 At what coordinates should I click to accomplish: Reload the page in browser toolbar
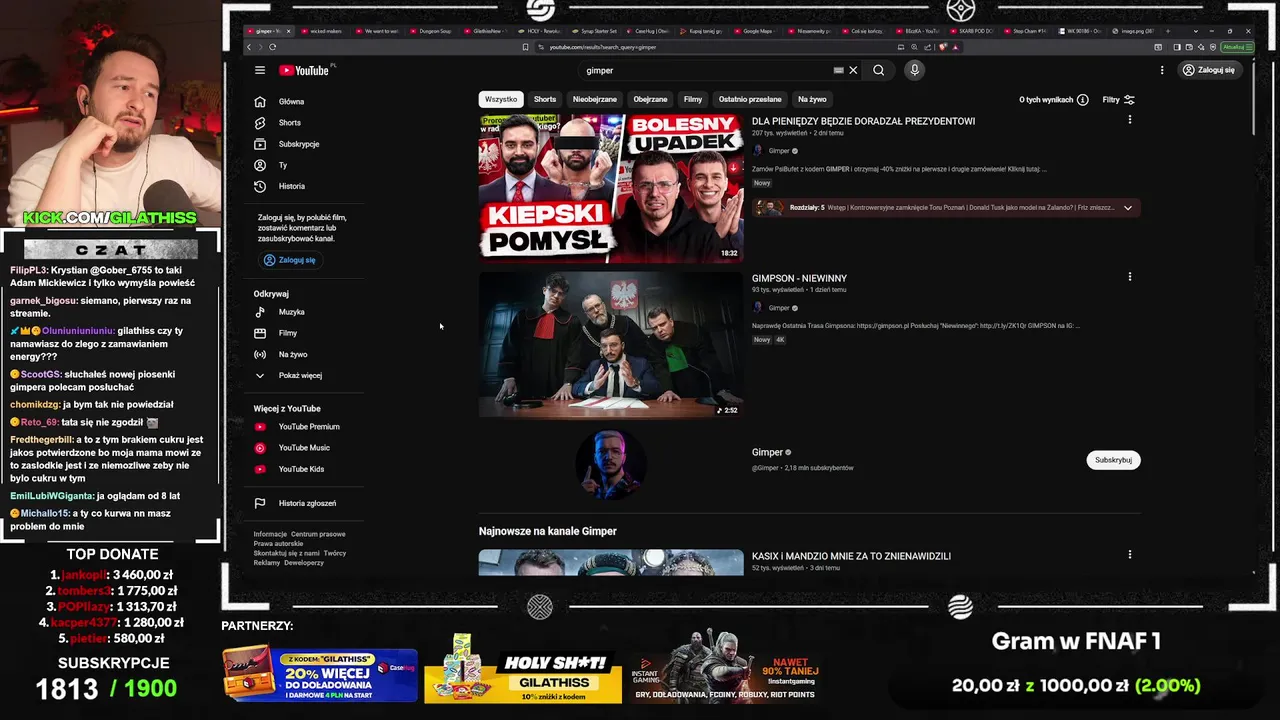(x=272, y=47)
